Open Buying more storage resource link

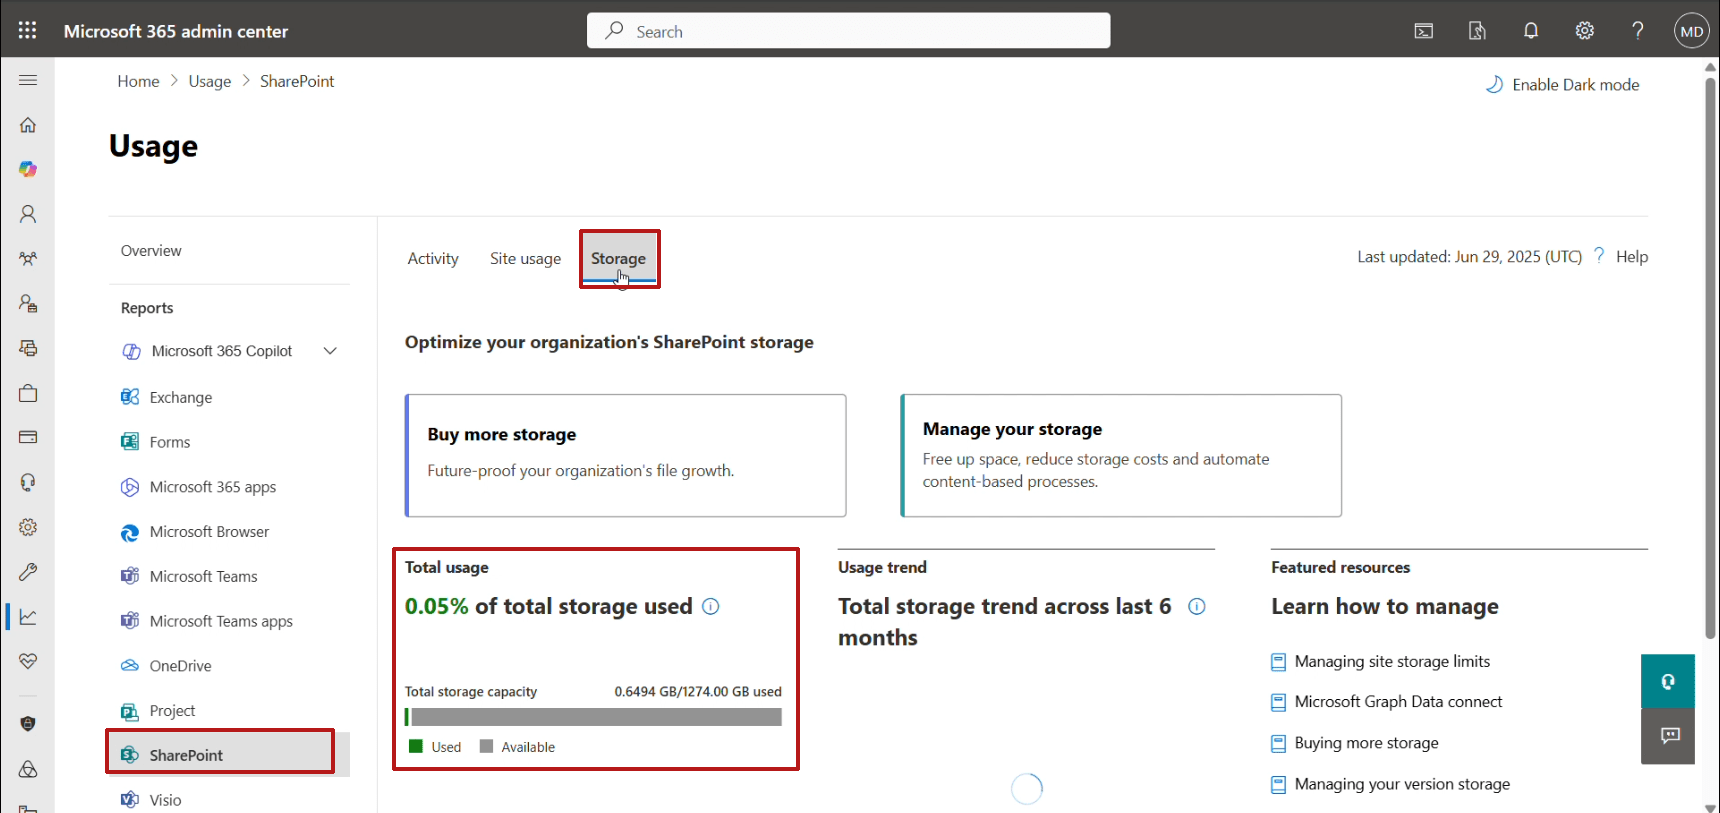1366,743
